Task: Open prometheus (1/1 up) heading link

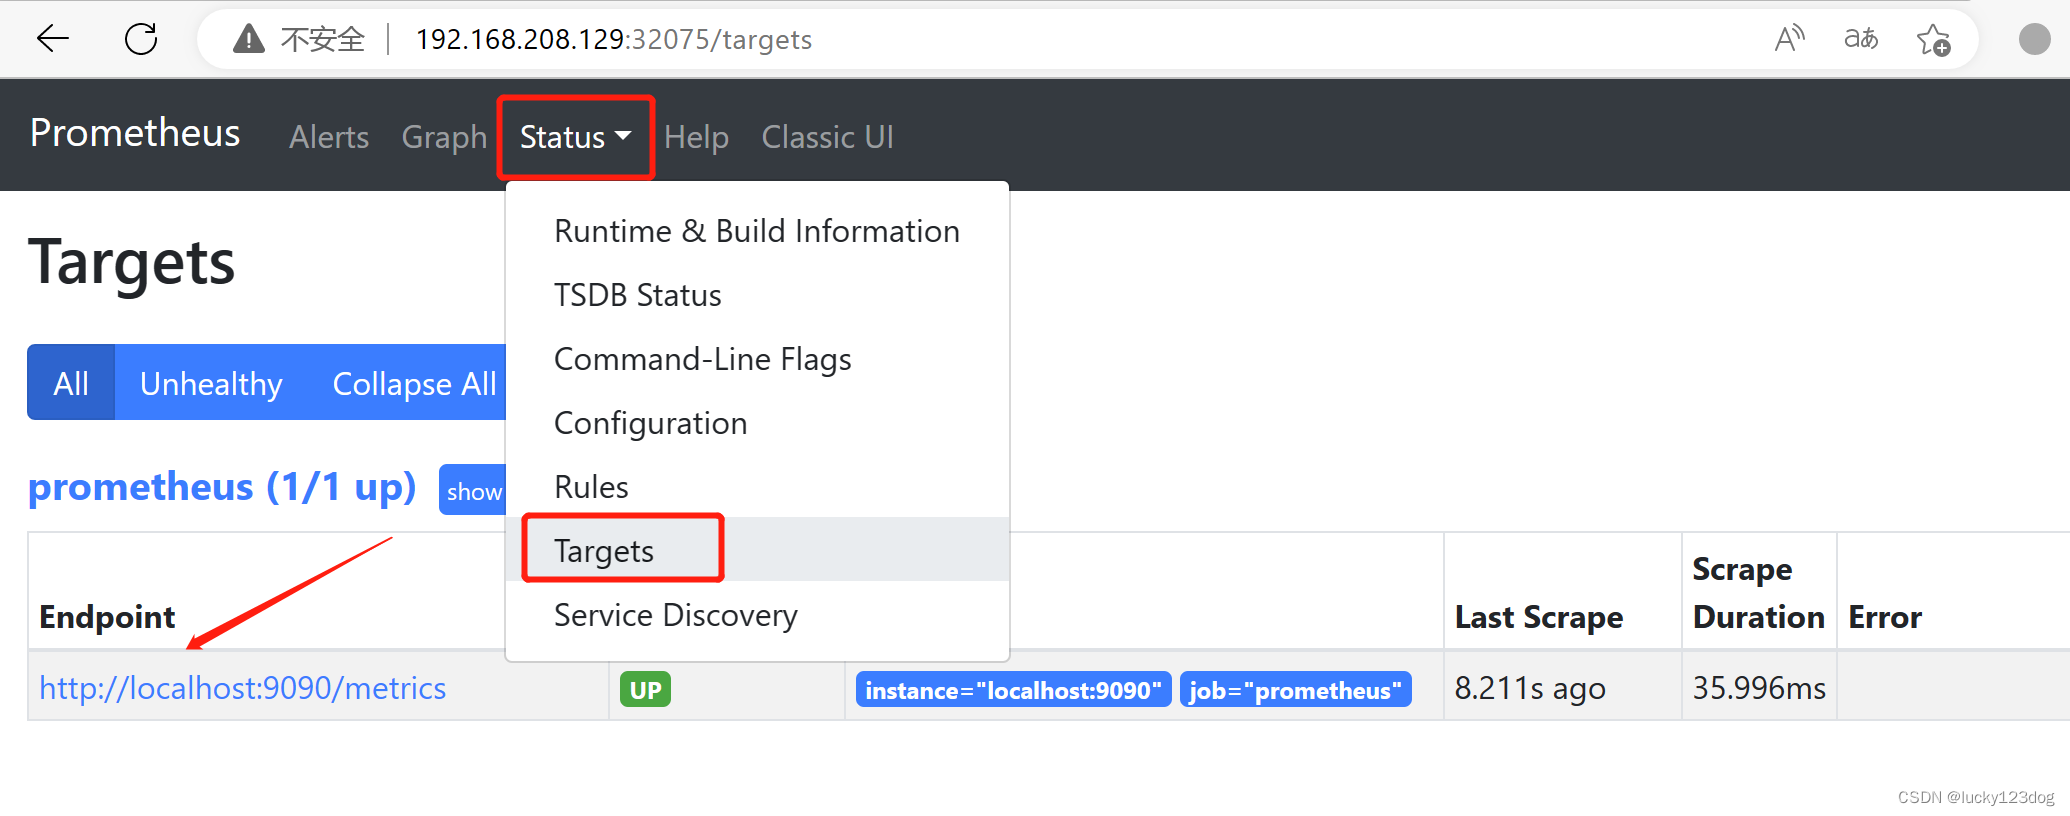Action: (222, 487)
